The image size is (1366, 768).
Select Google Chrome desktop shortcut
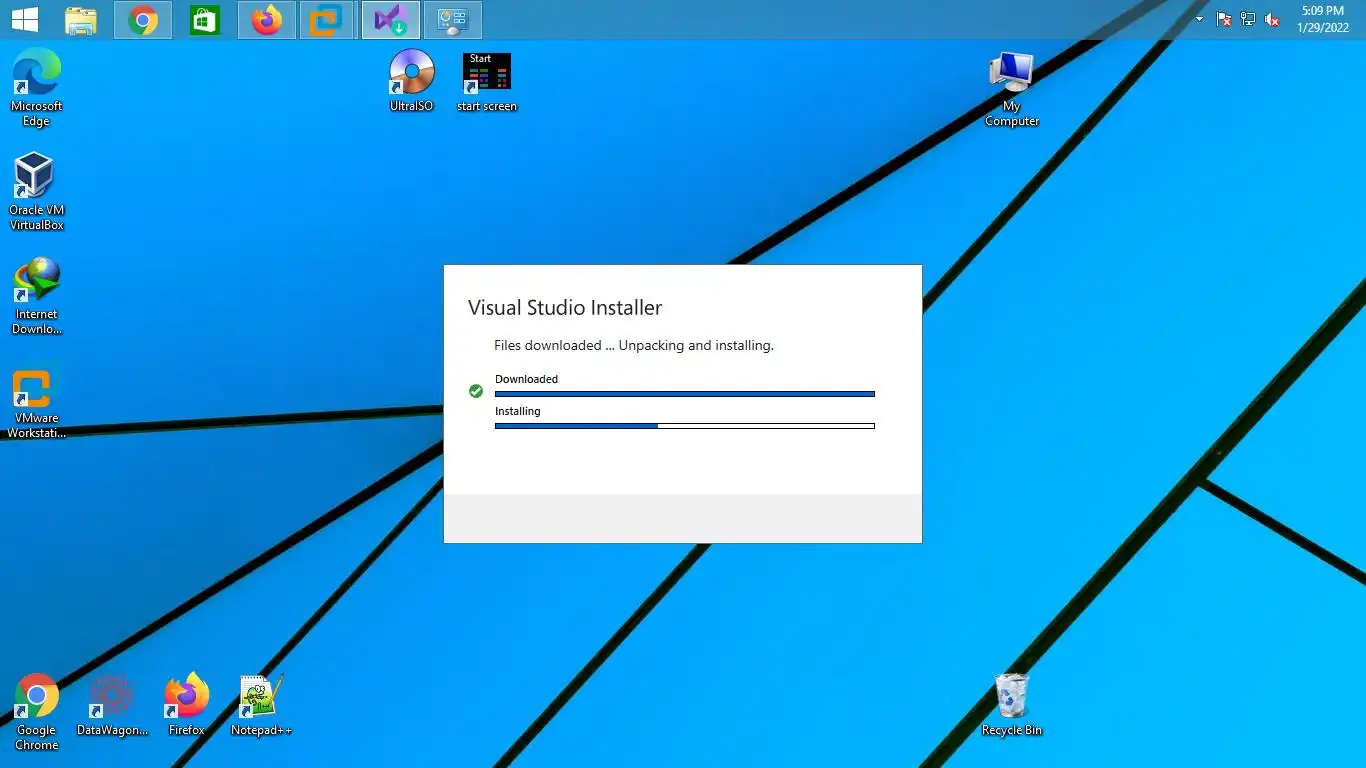click(x=37, y=712)
